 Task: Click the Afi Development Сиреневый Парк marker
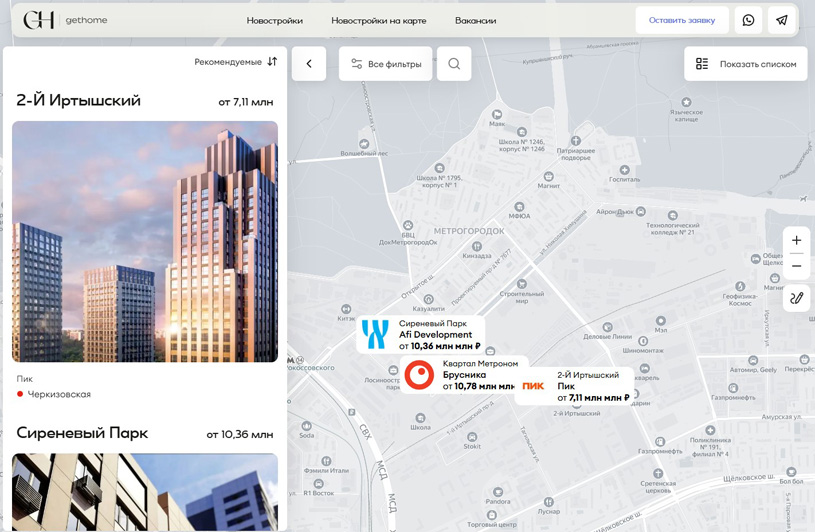tap(421, 335)
